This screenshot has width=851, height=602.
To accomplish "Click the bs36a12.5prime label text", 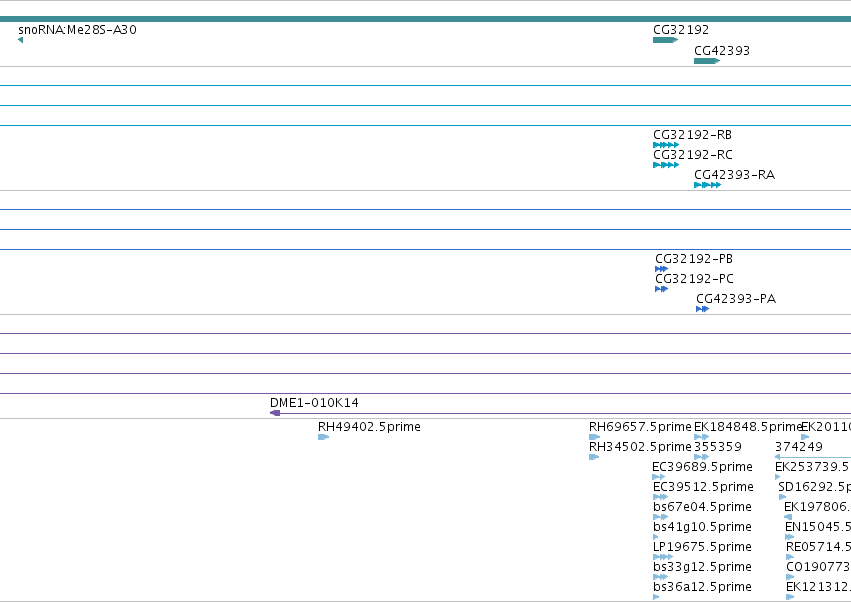I will click(702, 587).
